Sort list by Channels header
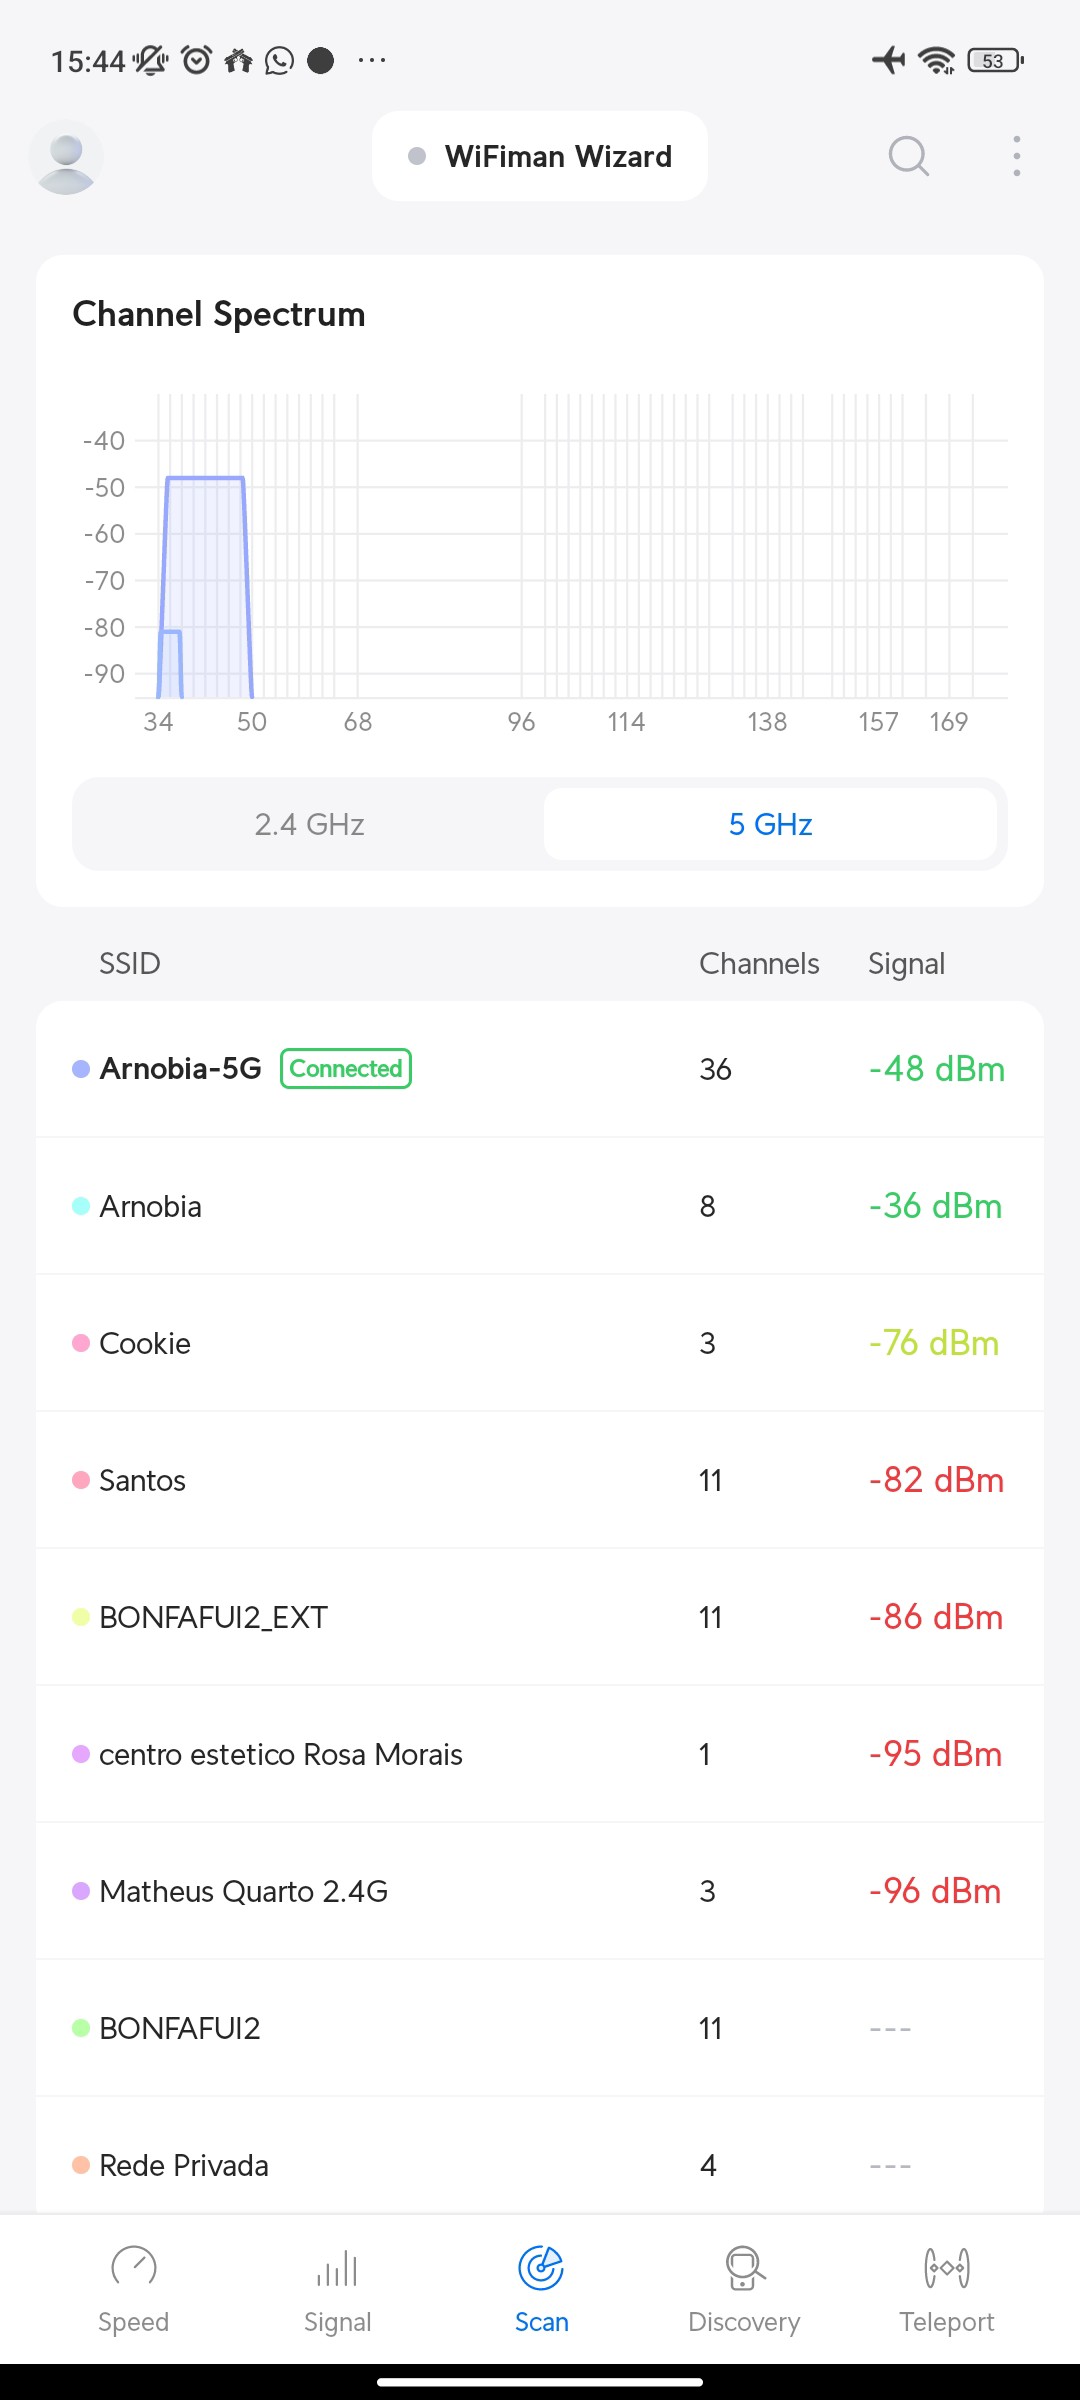 [758, 964]
